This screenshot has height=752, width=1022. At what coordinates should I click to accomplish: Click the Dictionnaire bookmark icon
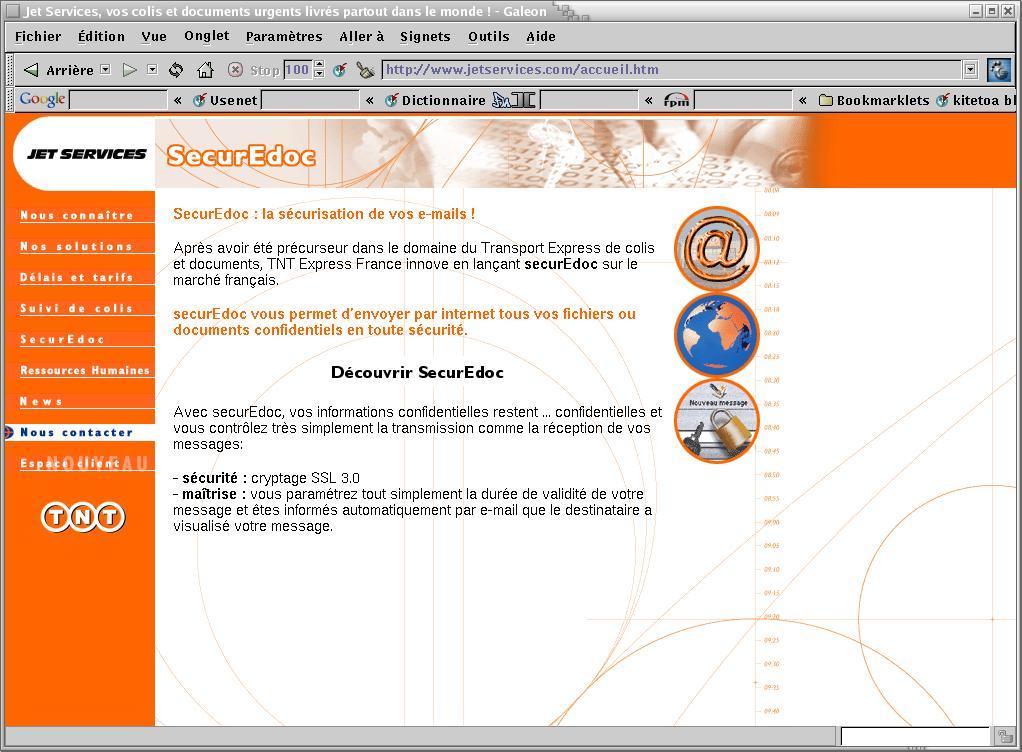[x=392, y=100]
